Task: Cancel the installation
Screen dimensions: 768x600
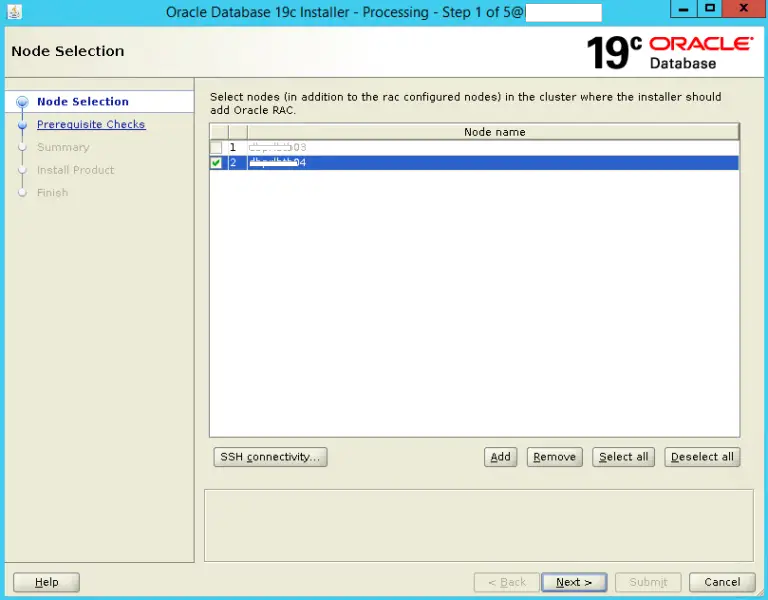Action: (722, 582)
